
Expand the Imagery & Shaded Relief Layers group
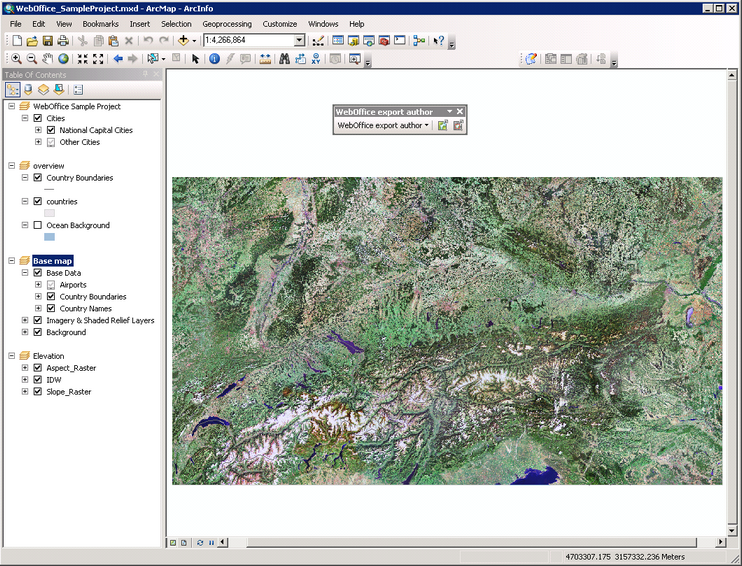[25, 321]
